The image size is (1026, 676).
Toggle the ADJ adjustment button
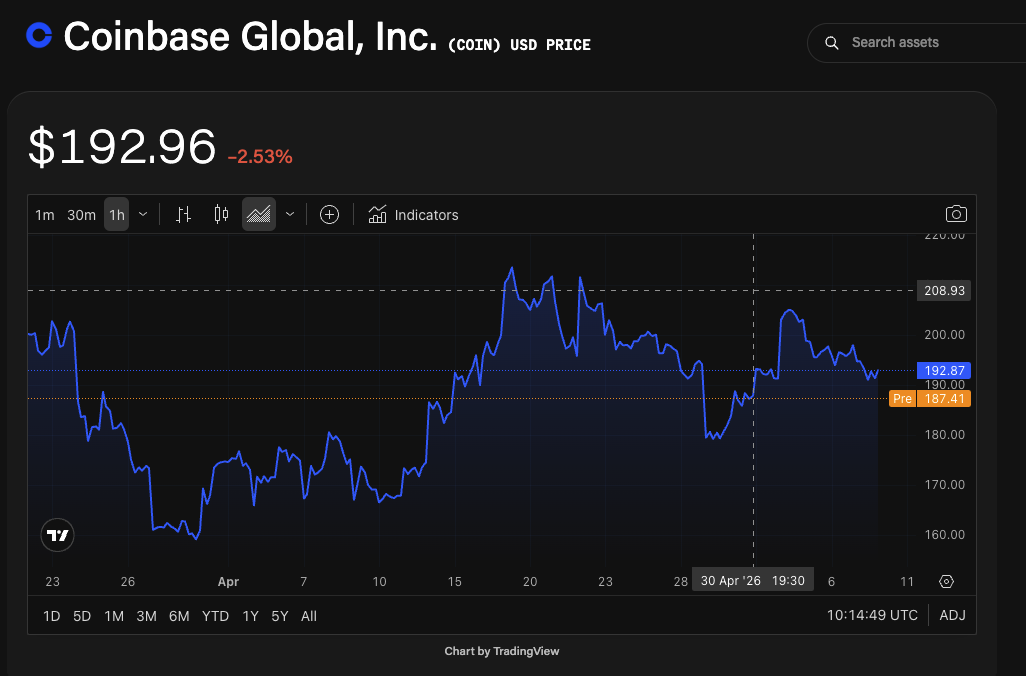point(952,615)
